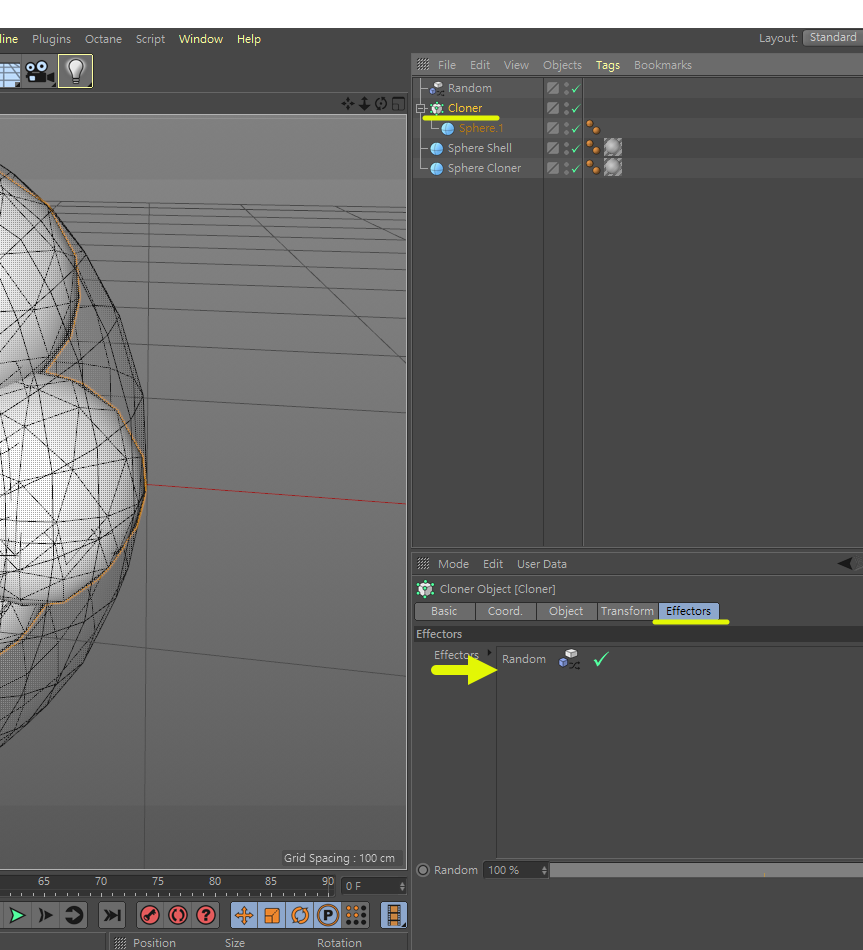
Task: Open the Render Settings film strip icon
Action: tap(393, 915)
